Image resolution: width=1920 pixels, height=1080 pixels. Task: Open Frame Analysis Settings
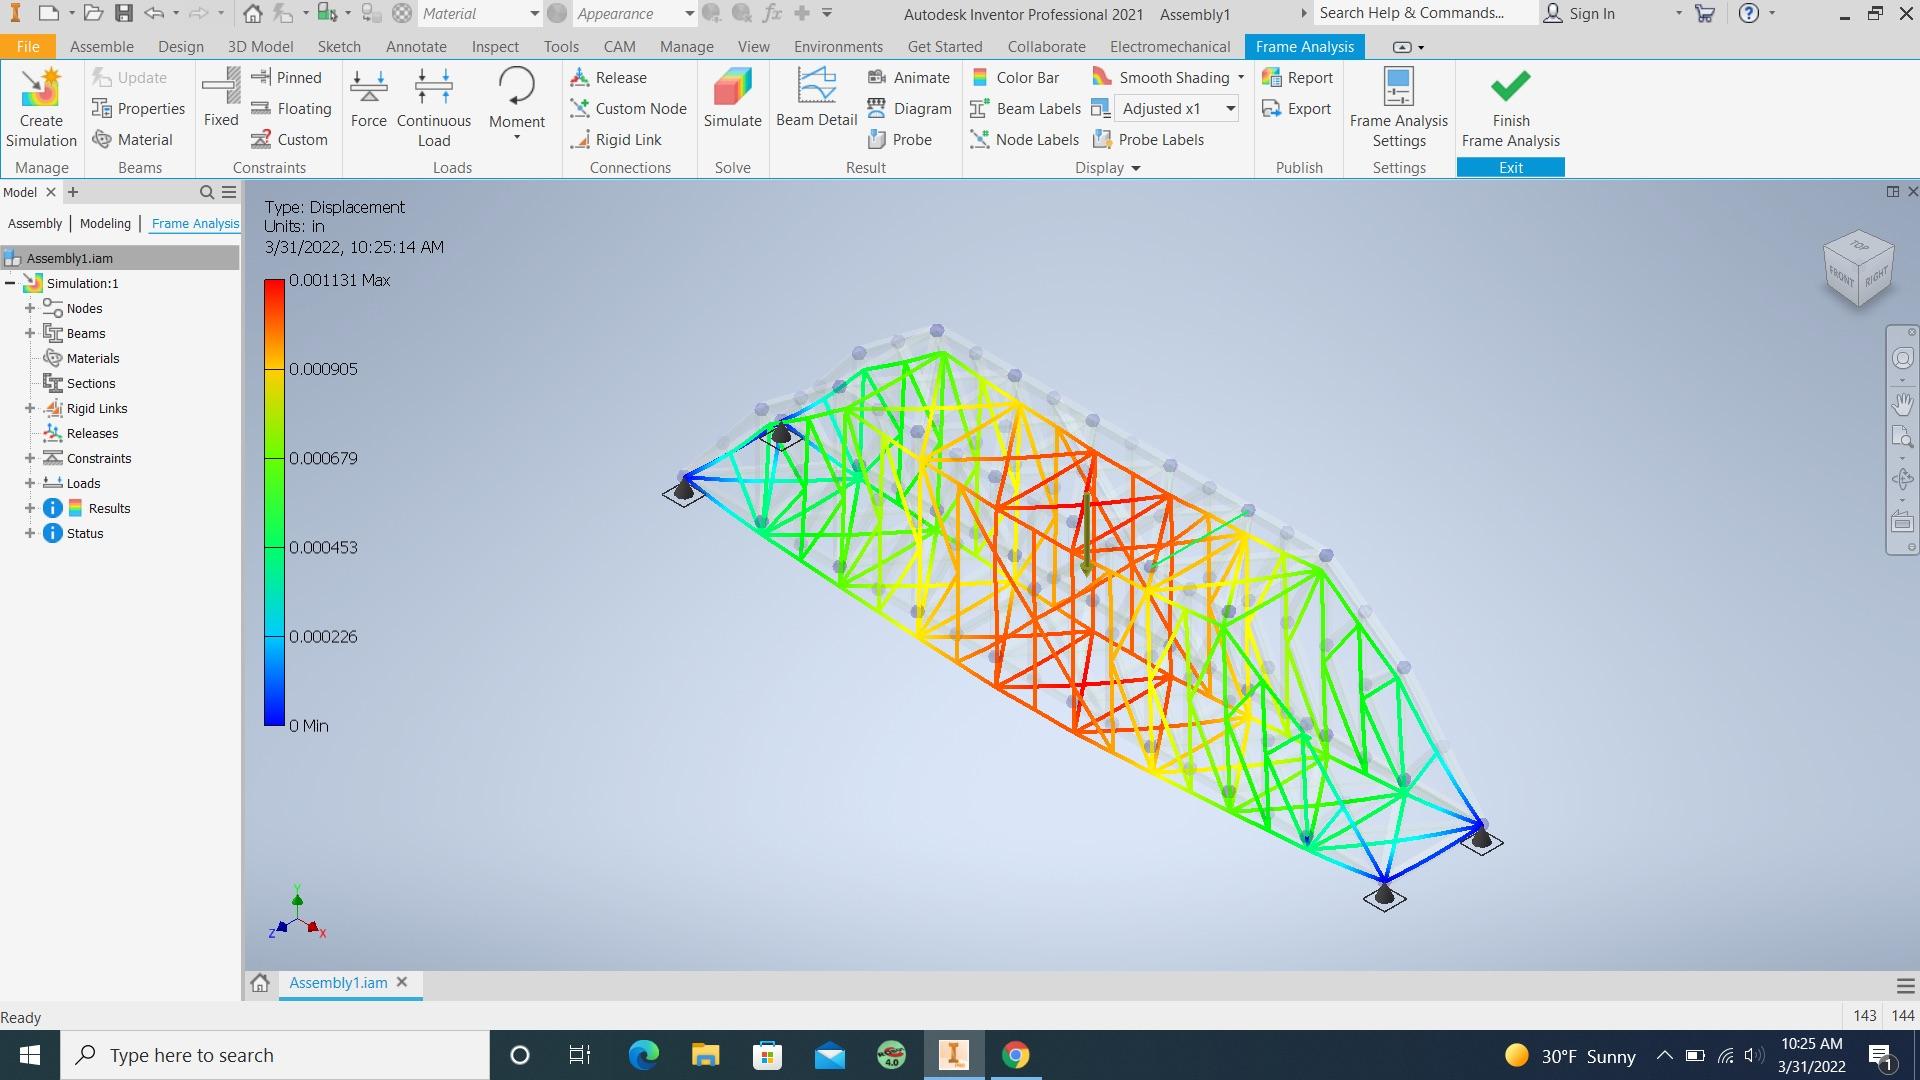coord(1398,108)
